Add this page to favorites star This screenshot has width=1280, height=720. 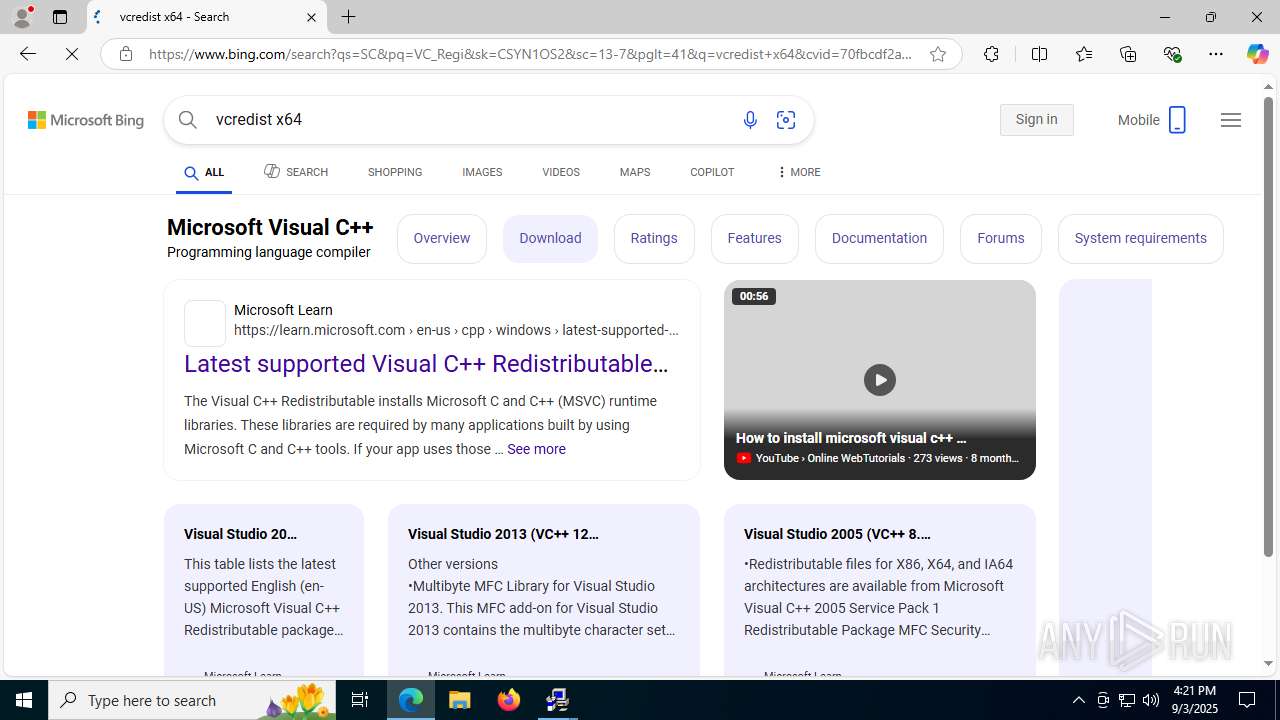(938, 54)
